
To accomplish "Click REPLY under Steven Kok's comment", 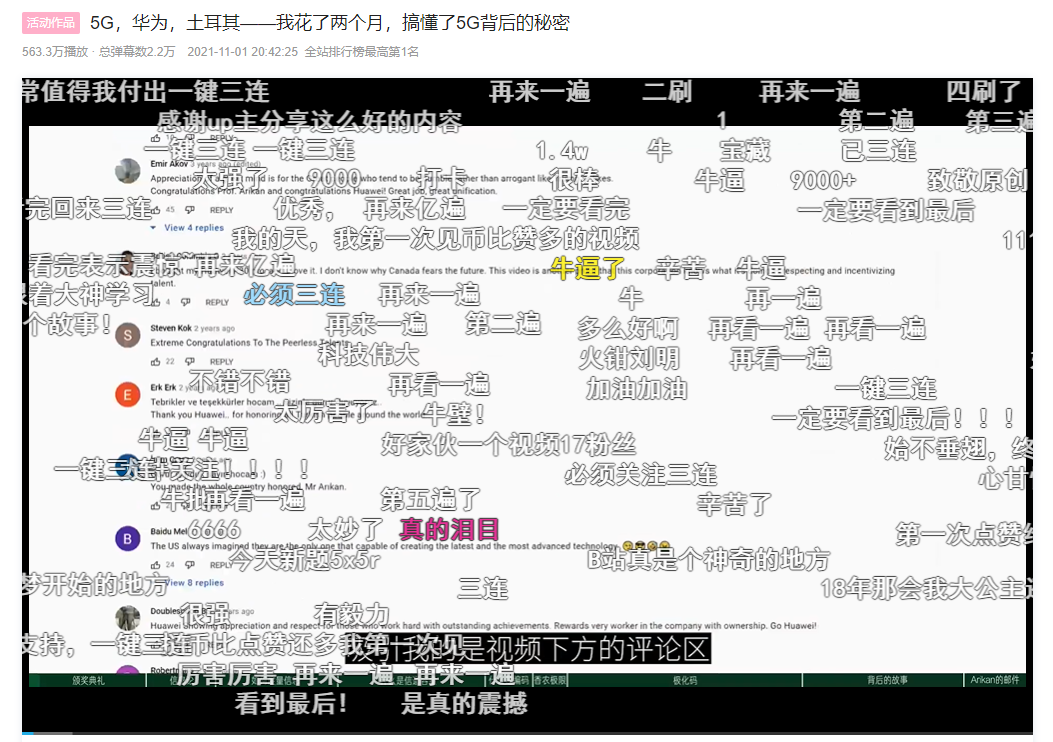I will 222,361.
